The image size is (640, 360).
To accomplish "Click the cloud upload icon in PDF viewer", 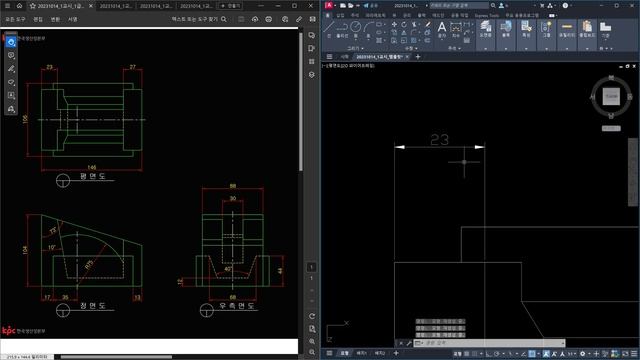I will coord(255,19).
